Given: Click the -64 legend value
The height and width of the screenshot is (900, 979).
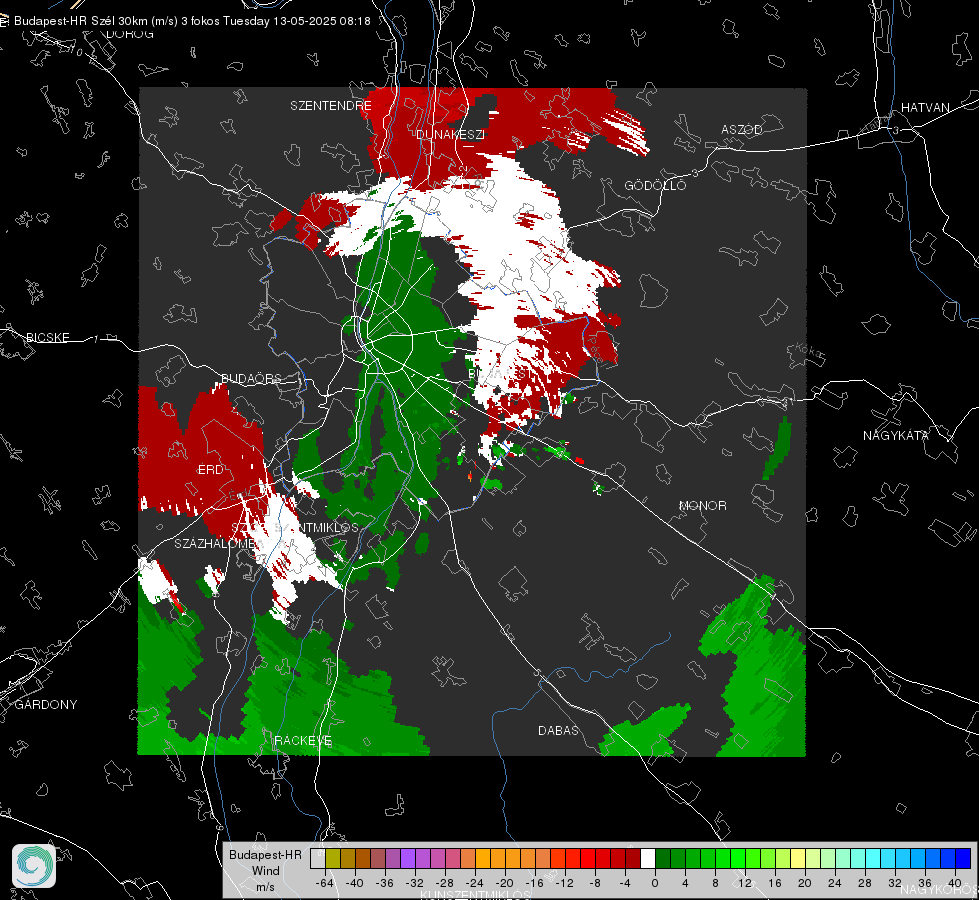Looking at the screenshot, I should click(x=325, y=883).
